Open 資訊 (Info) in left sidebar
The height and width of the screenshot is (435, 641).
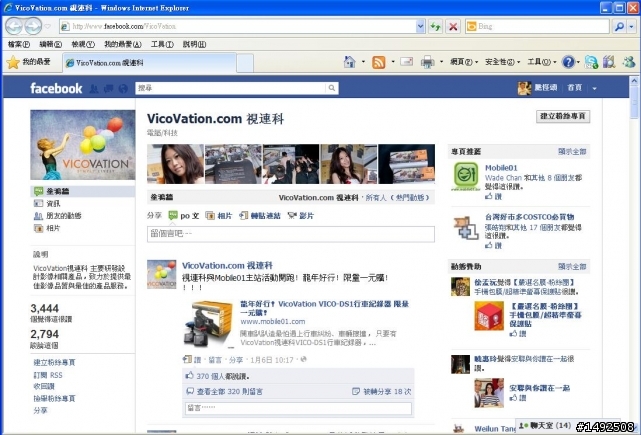(53, 203)
